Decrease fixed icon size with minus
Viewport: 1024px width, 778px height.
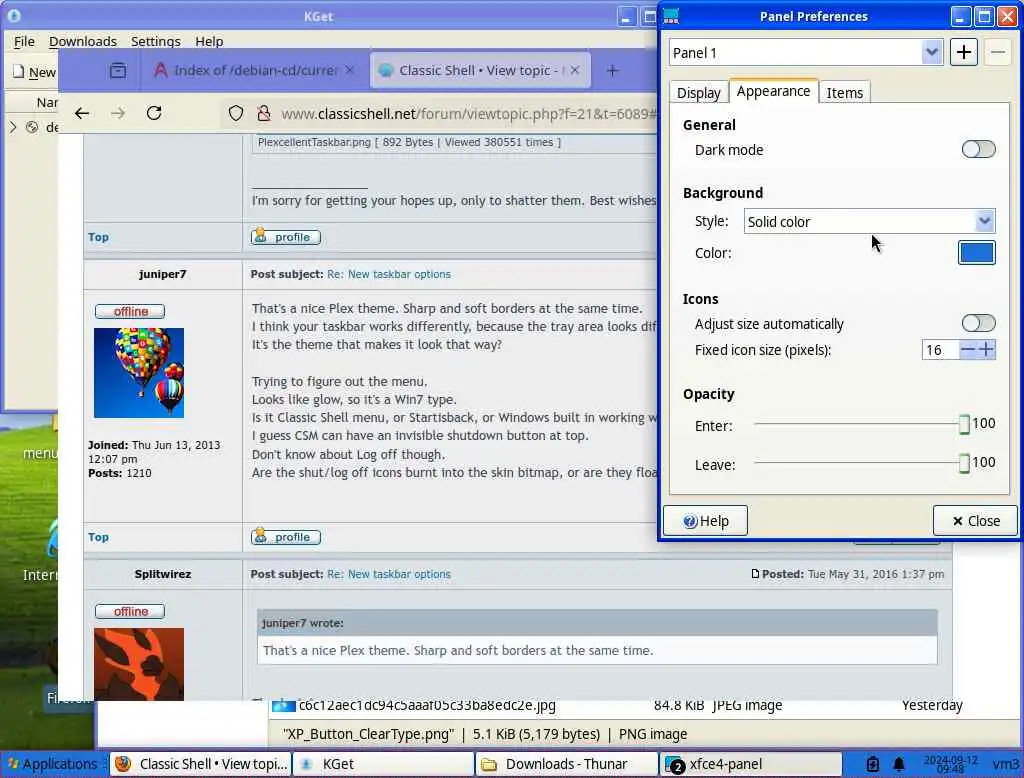click(968, 349)
